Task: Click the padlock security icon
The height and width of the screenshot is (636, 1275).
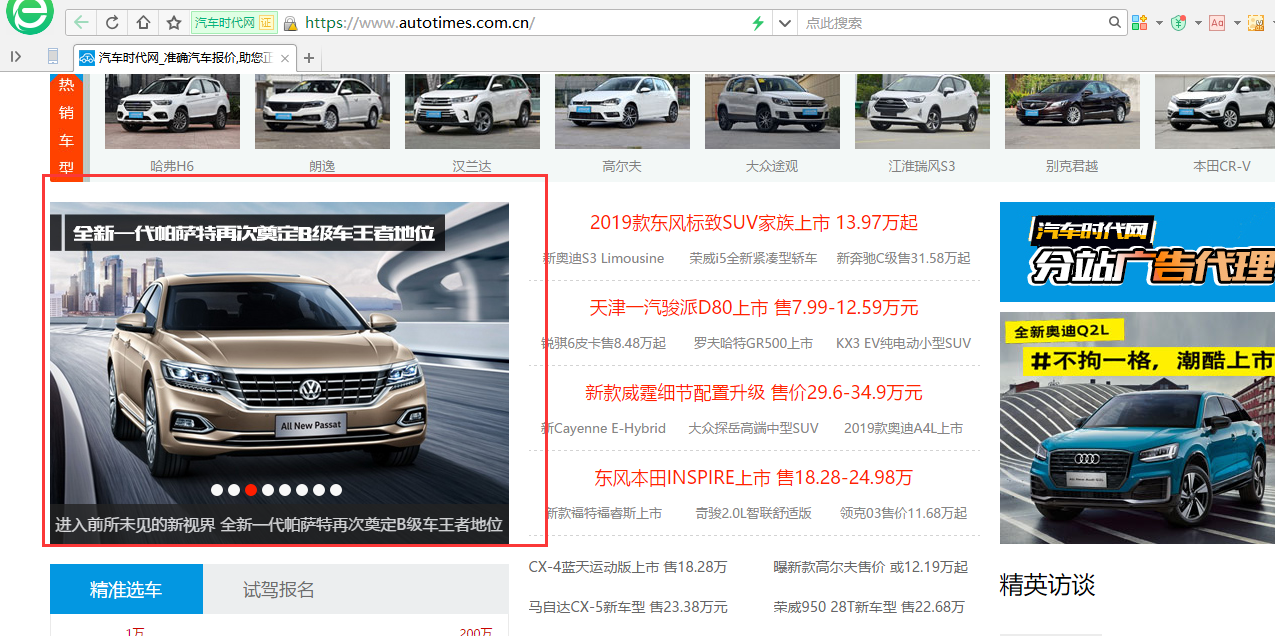Action: tap(290, 23)
